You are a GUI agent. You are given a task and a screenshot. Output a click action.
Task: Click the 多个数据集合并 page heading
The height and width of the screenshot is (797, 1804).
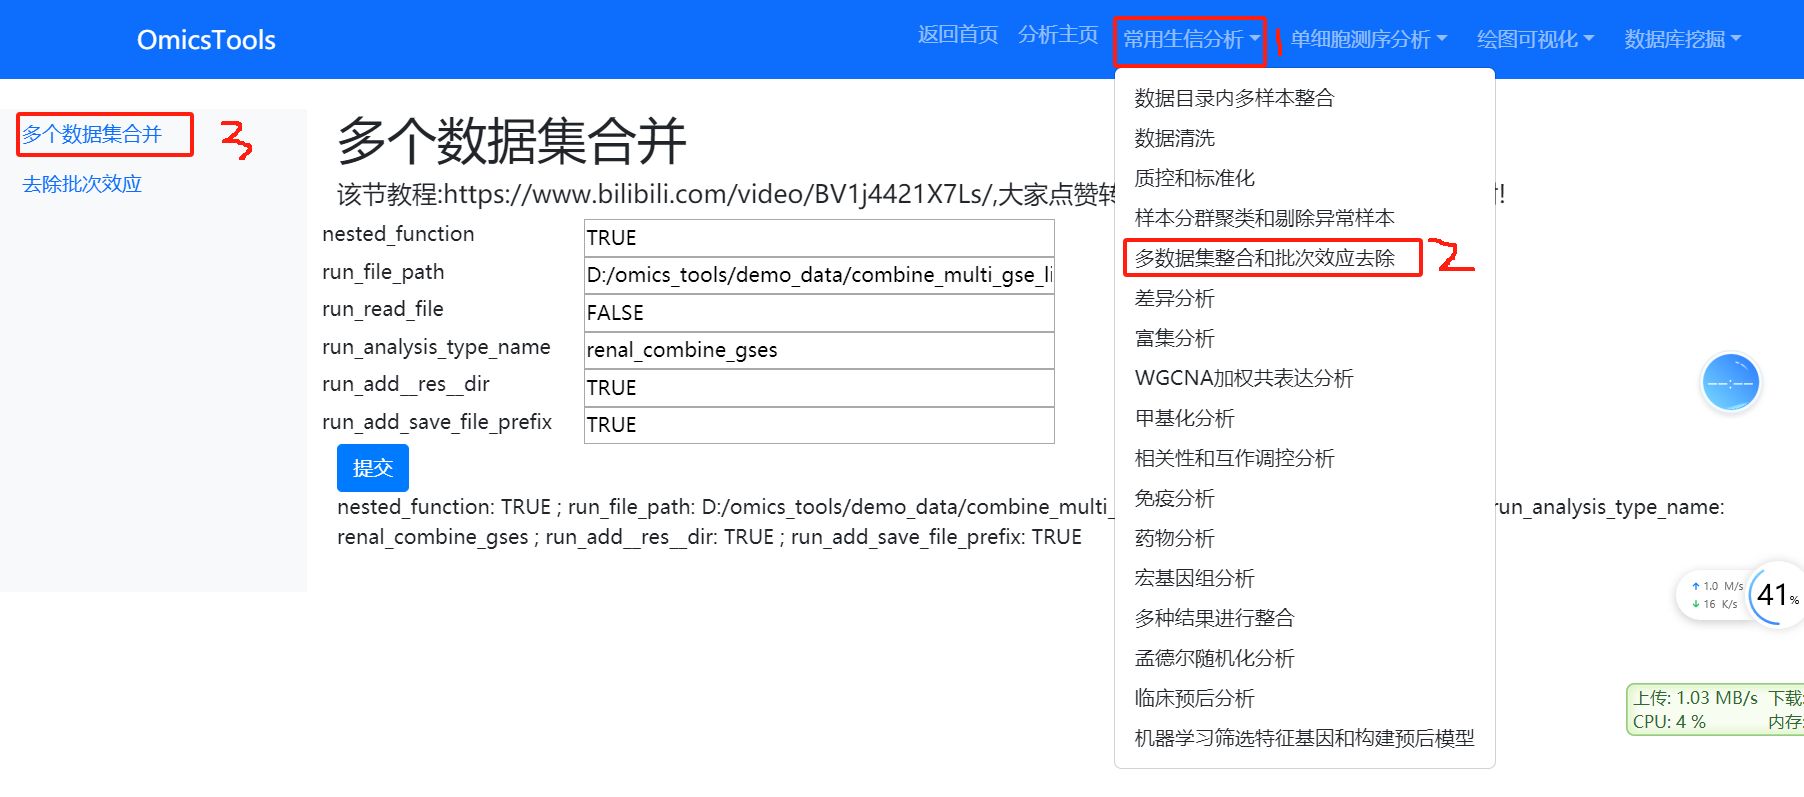(x=511, y=140)
